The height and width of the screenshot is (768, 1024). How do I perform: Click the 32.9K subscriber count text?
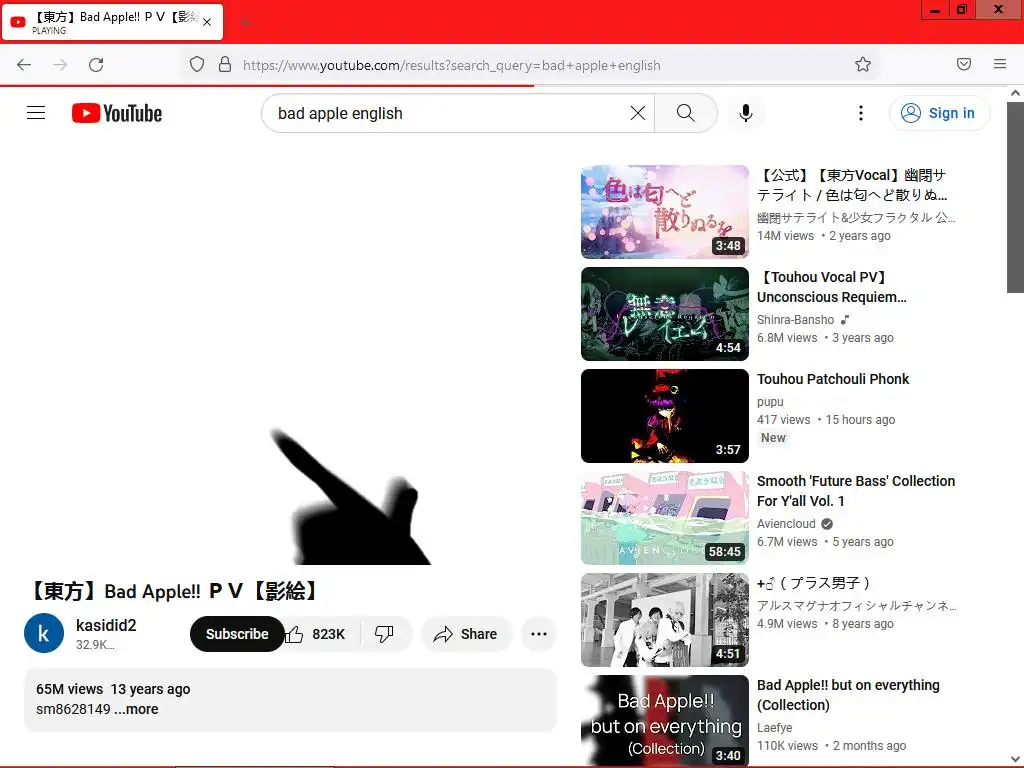[x=95, y=645]
